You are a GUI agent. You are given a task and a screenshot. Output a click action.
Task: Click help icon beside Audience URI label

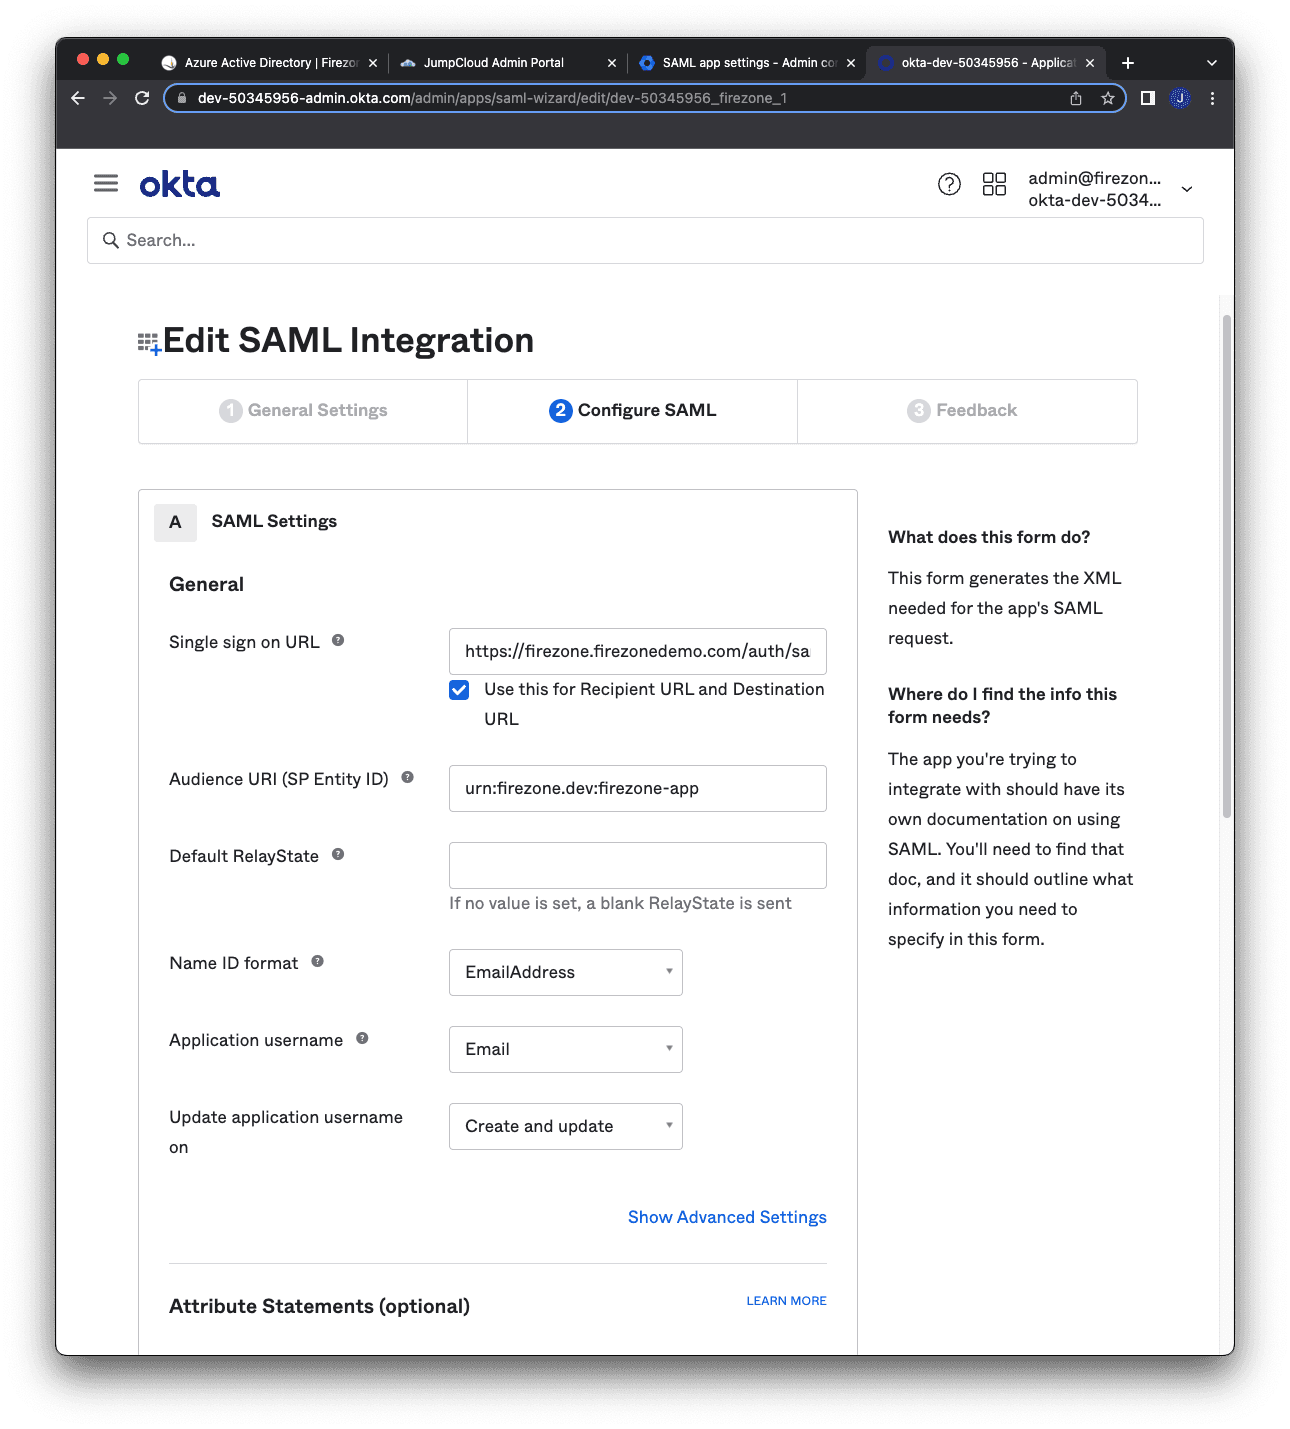408,778
